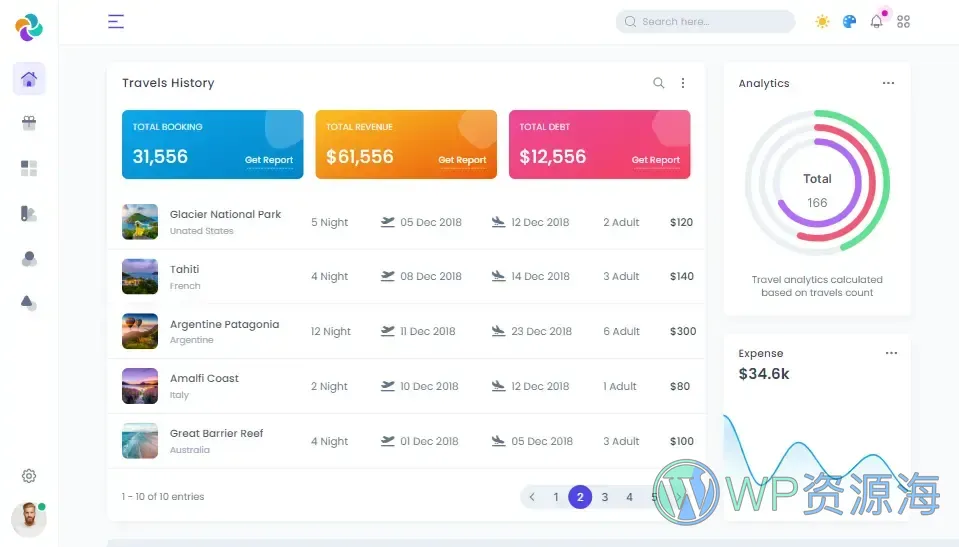The image size is (959, 547).
Task: Open the dashboard grid sidebar icon
Action: point(29,168)
